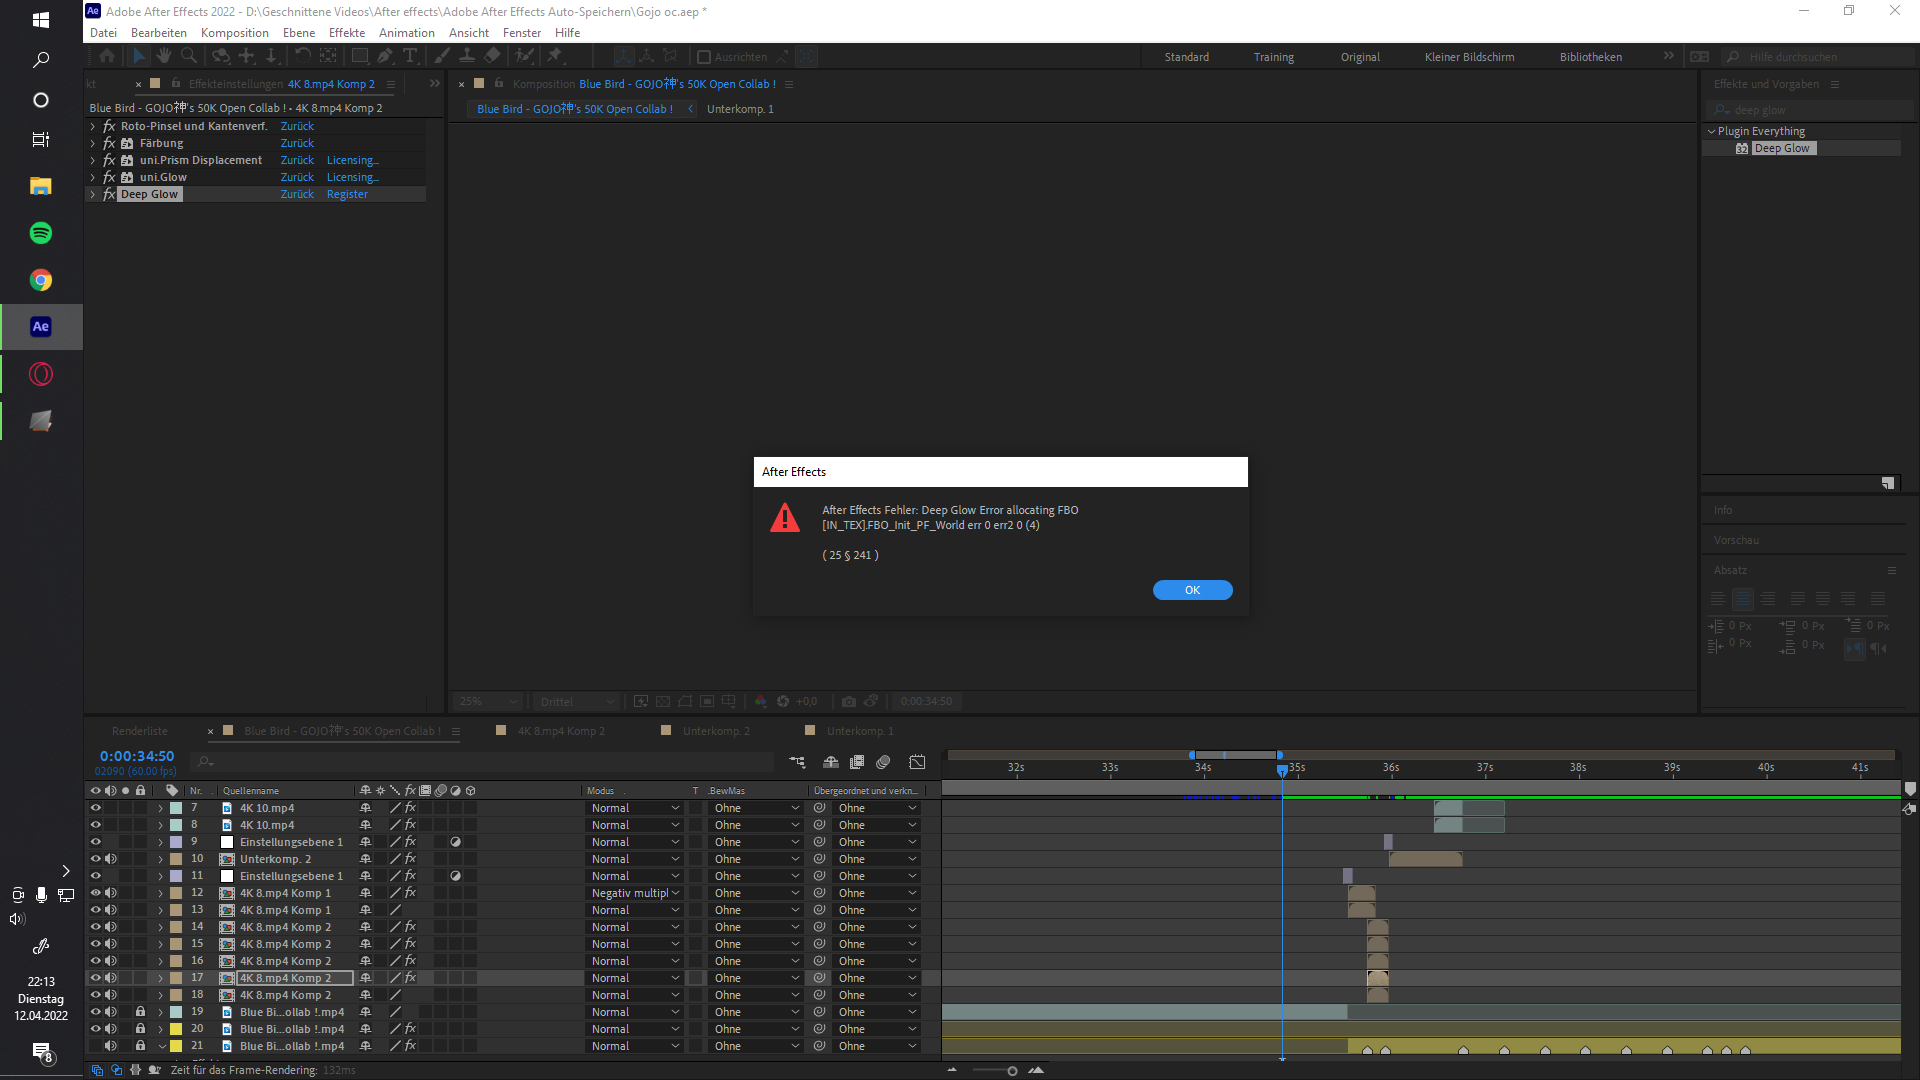Select the Zoom tool
Screen dimensions: 1920x1080
tap(189, 56)
